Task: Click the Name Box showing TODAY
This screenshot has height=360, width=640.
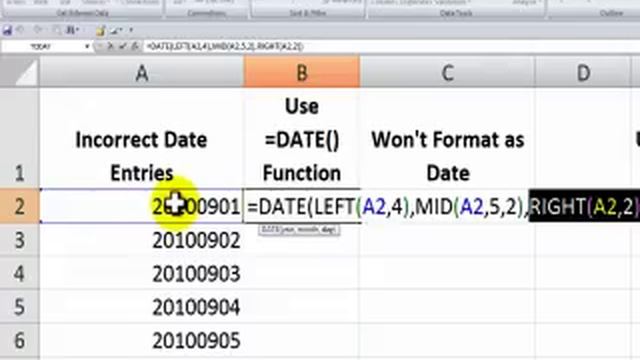Action: (42, 47)
